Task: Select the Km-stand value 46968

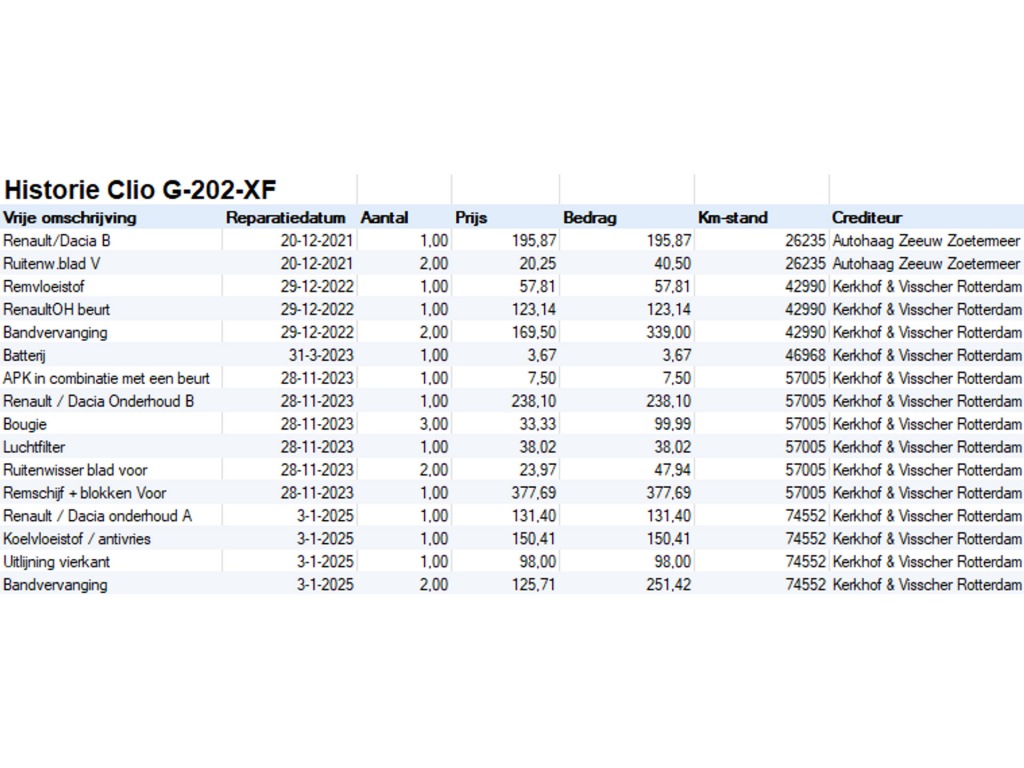Action: coord(805,355)
